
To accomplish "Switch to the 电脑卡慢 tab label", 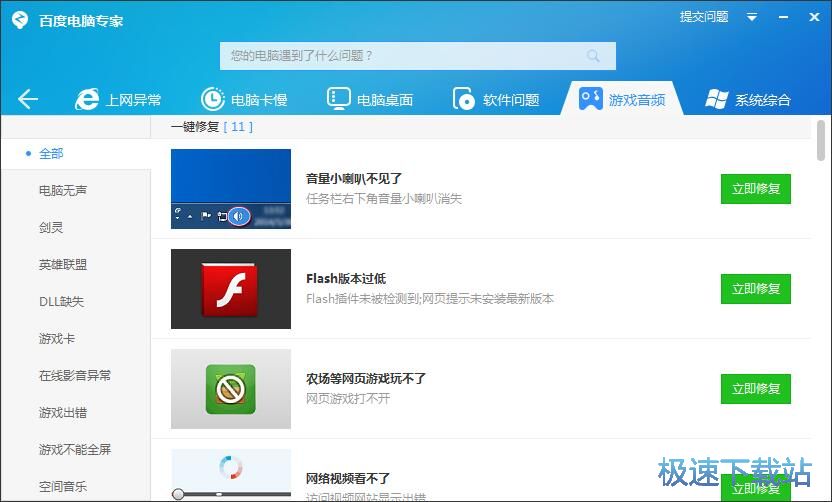I will point(259,100).
